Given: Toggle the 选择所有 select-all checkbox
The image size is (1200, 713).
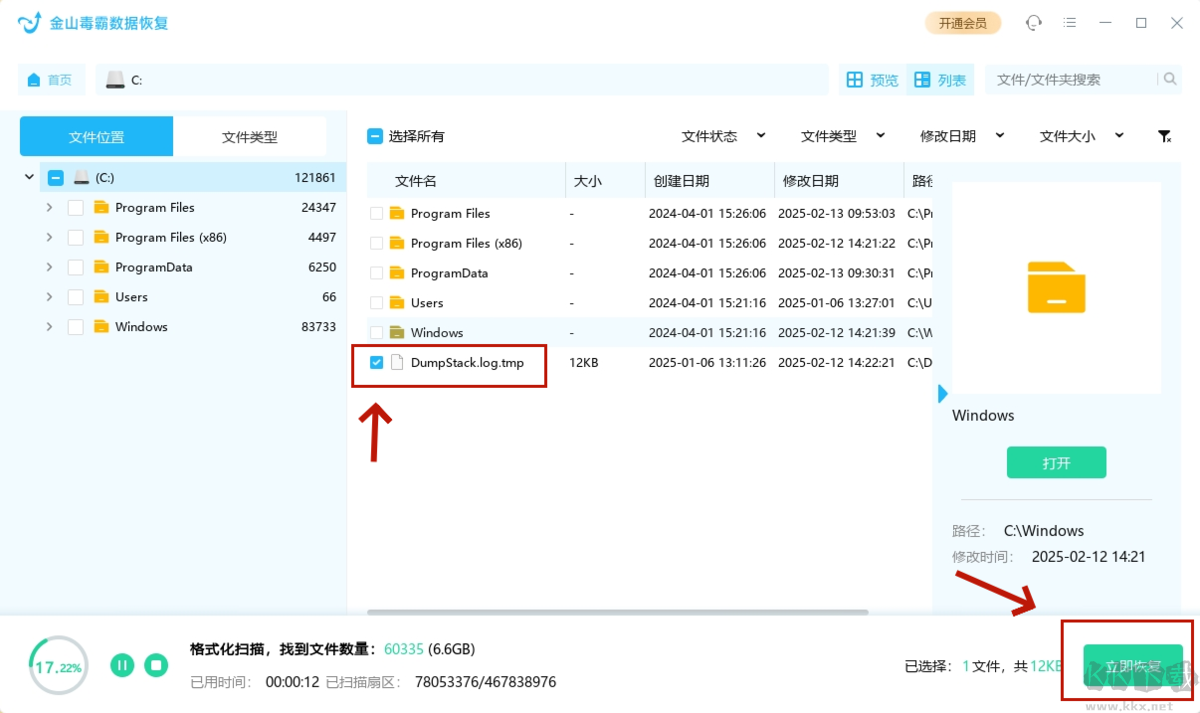Looking at the screenshot, I should [x=374, y=136].
